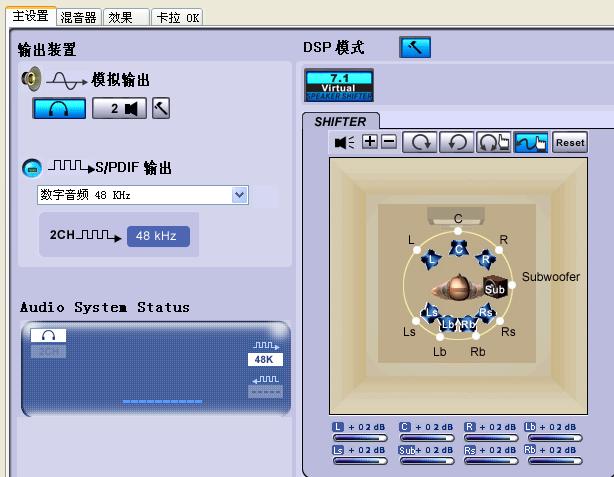Click the 48 kHz sample rate button
This screenshot has width=614, height=477.
point(157,236)
